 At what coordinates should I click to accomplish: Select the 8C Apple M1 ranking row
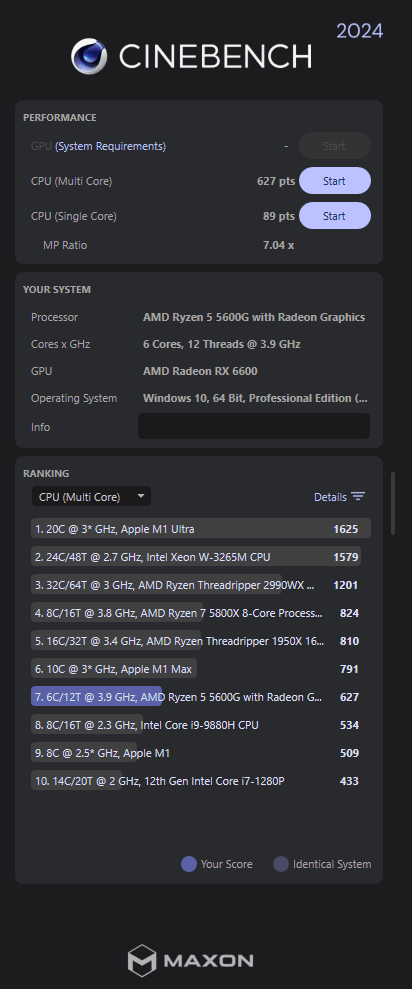point(201,752)
